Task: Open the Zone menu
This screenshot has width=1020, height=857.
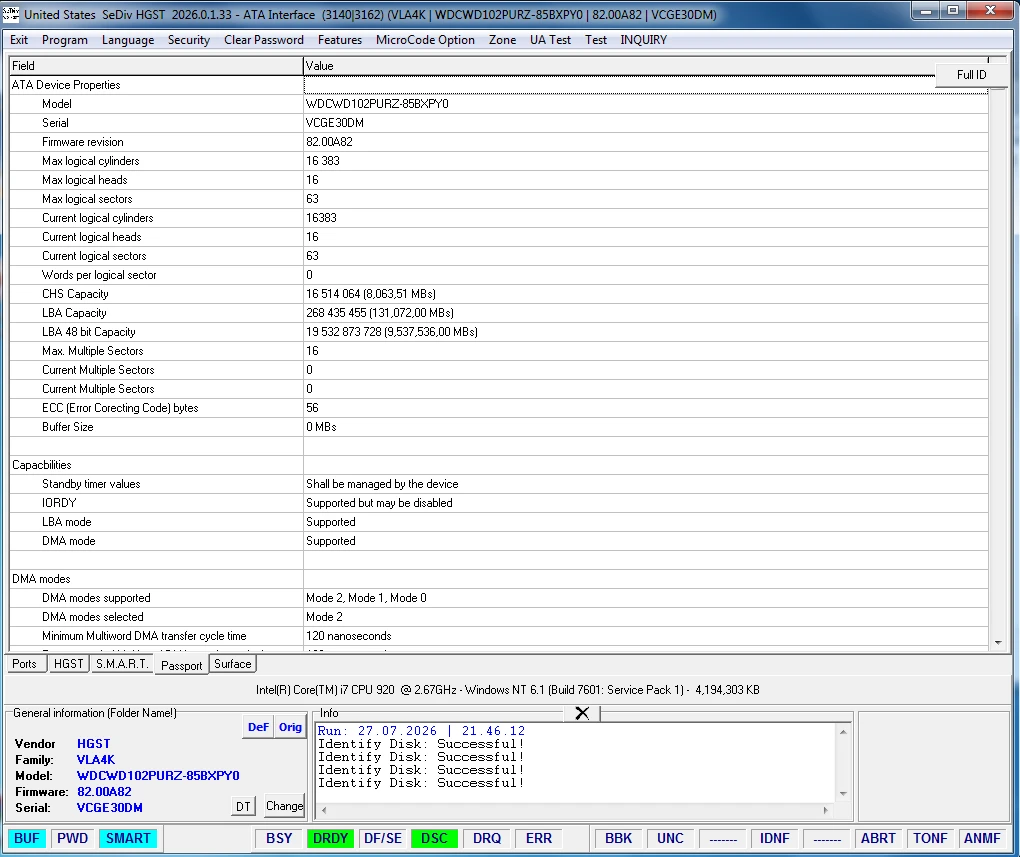Action: [502, 40]
